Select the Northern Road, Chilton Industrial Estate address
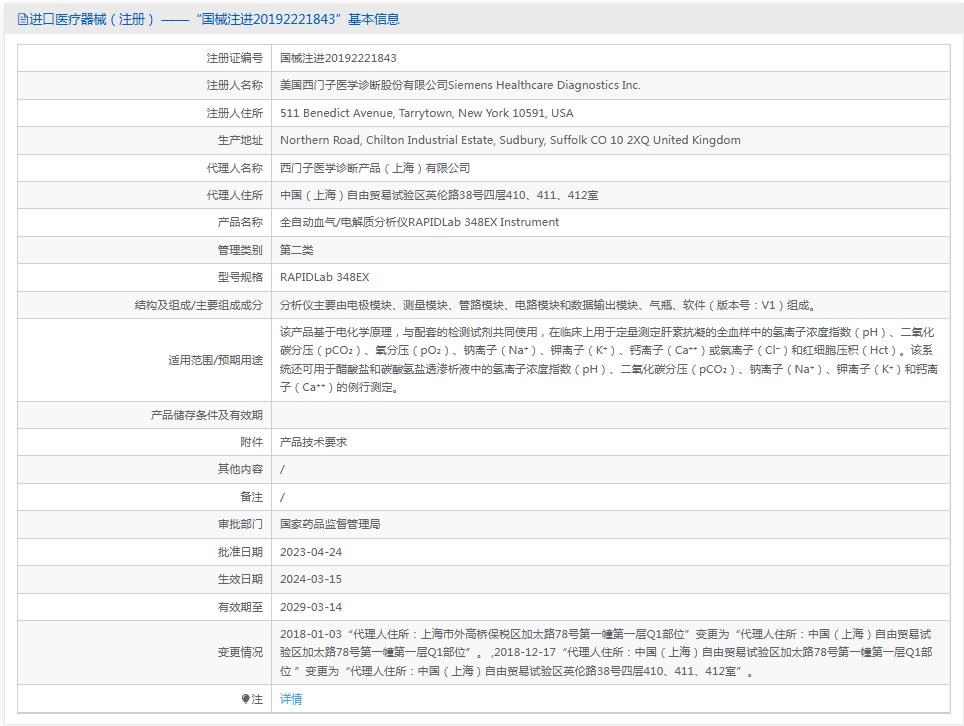 pyautogui.click(x=510, y=140)
